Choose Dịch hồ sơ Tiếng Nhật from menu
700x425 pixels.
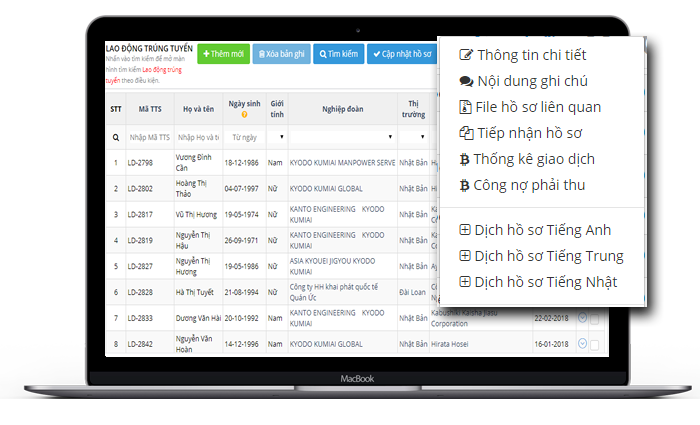tap(538, 282)
